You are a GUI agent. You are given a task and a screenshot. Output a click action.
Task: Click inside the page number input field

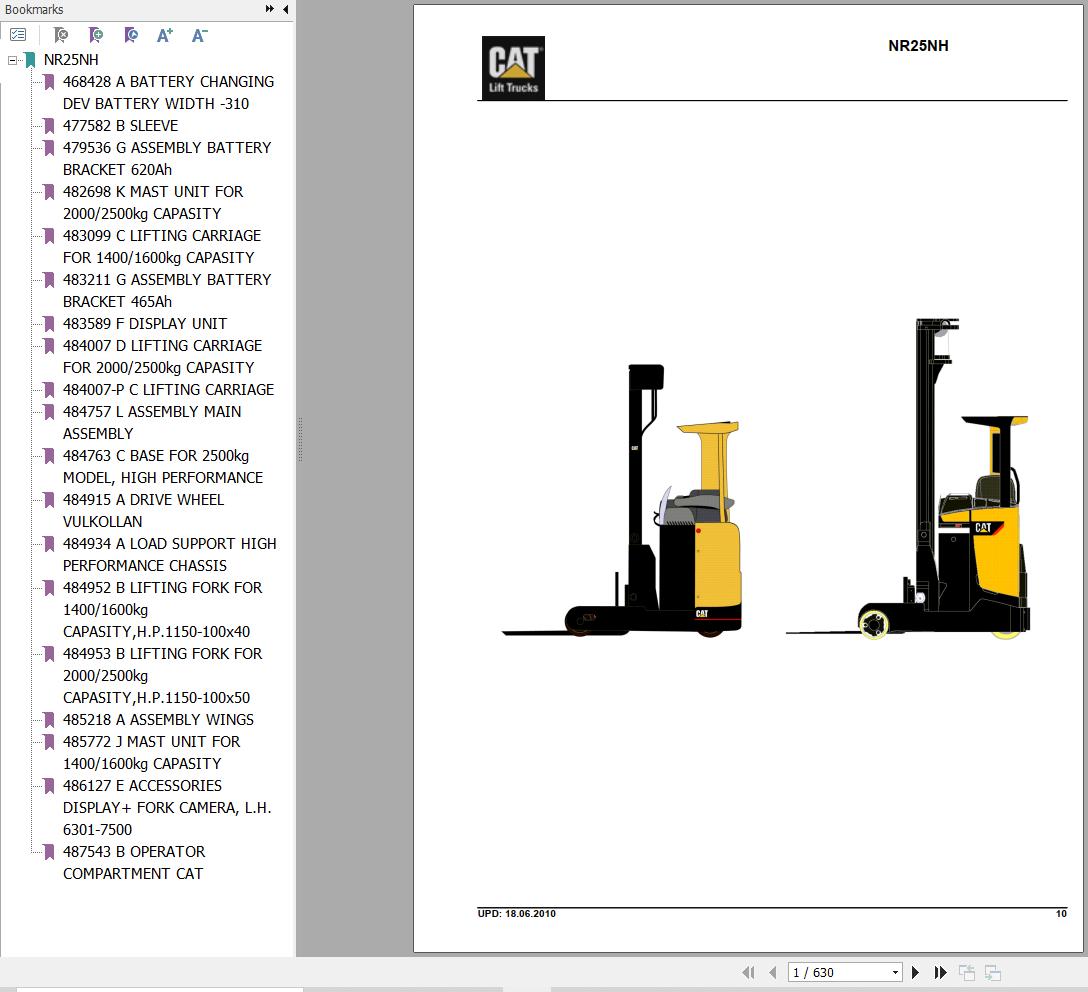click(830, 971)
